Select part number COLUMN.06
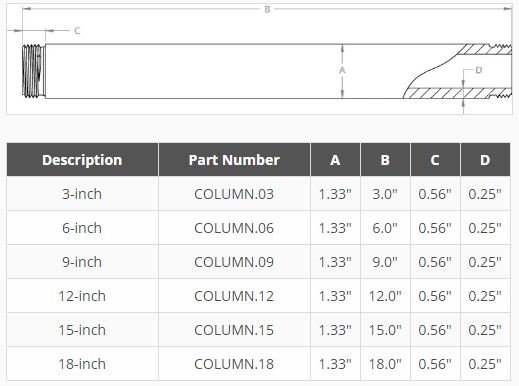Viewport: 519px width, 386px height. pos(234,228)
